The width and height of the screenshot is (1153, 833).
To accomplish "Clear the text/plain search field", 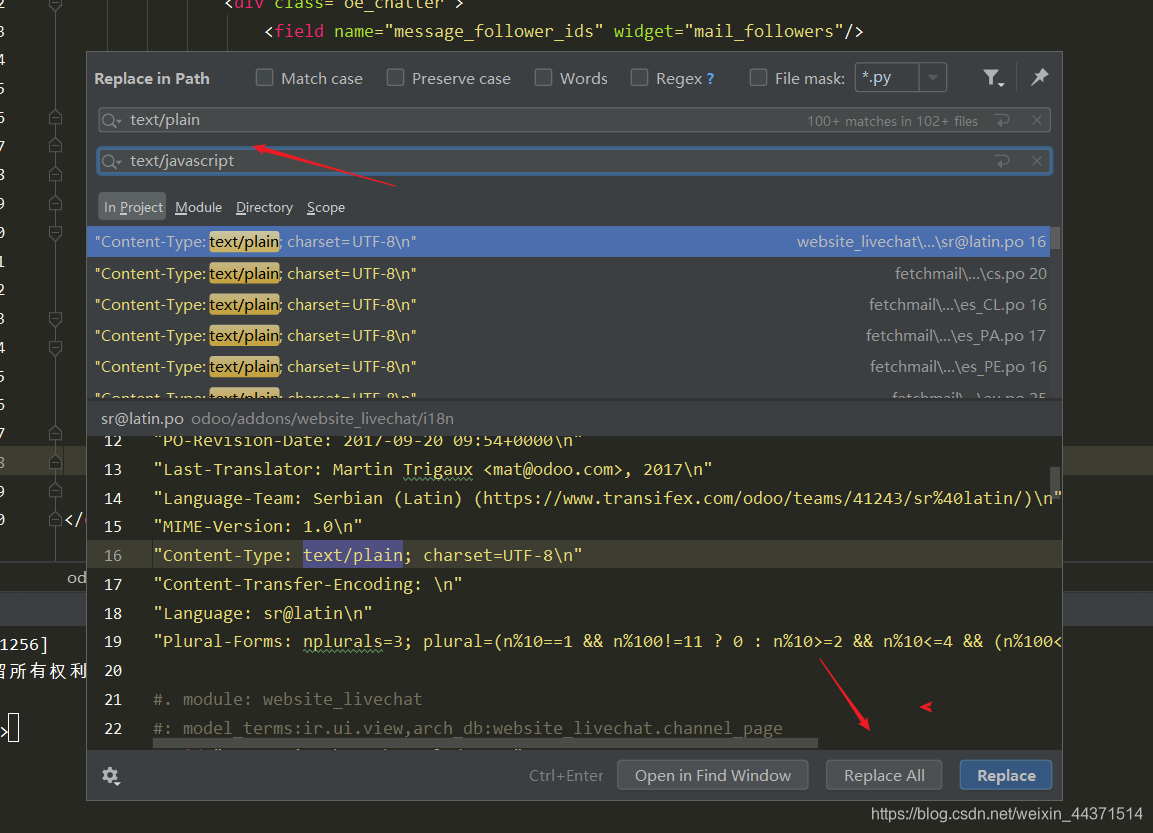I will tap(1037, 121).
